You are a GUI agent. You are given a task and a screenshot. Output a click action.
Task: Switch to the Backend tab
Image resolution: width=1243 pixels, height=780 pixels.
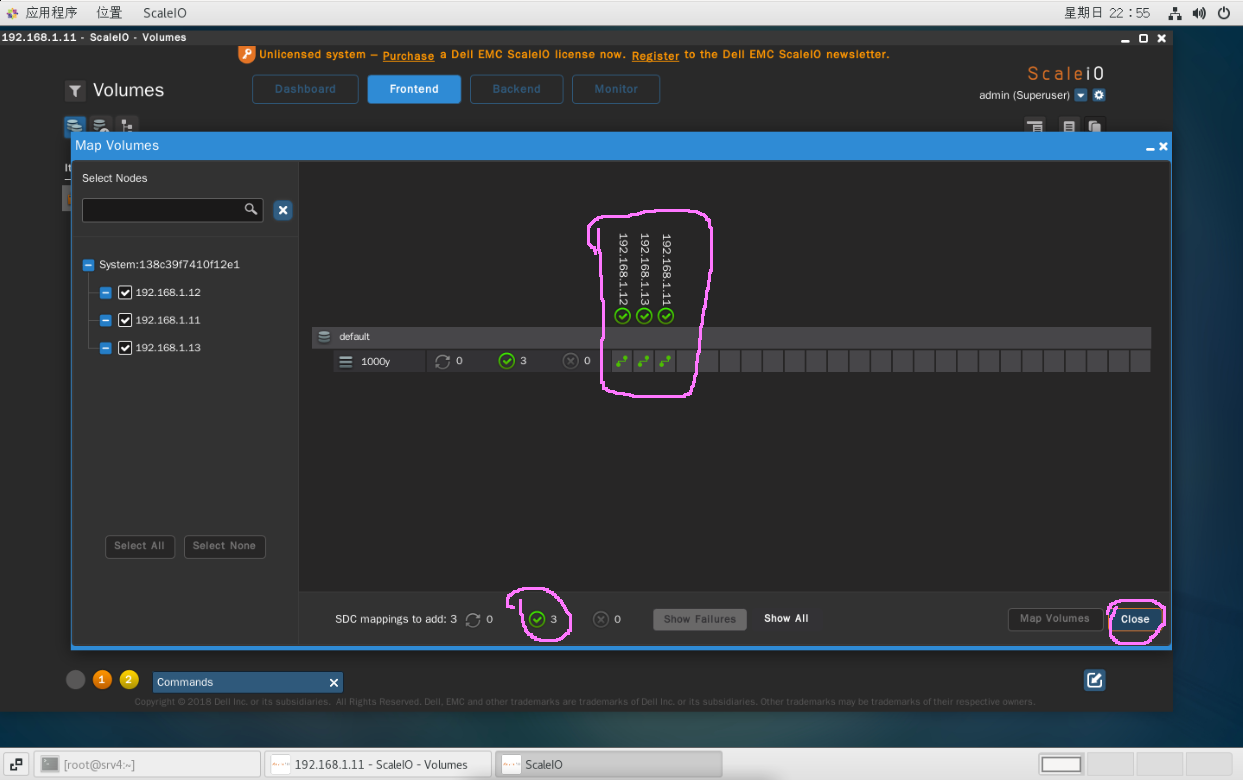click(x=516, y=89)
